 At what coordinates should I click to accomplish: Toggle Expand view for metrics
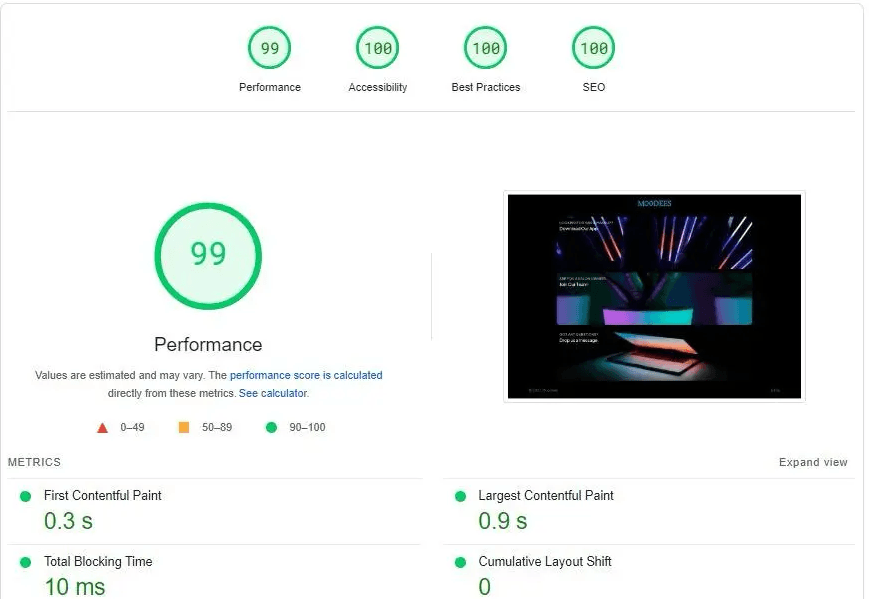(813, 463)
